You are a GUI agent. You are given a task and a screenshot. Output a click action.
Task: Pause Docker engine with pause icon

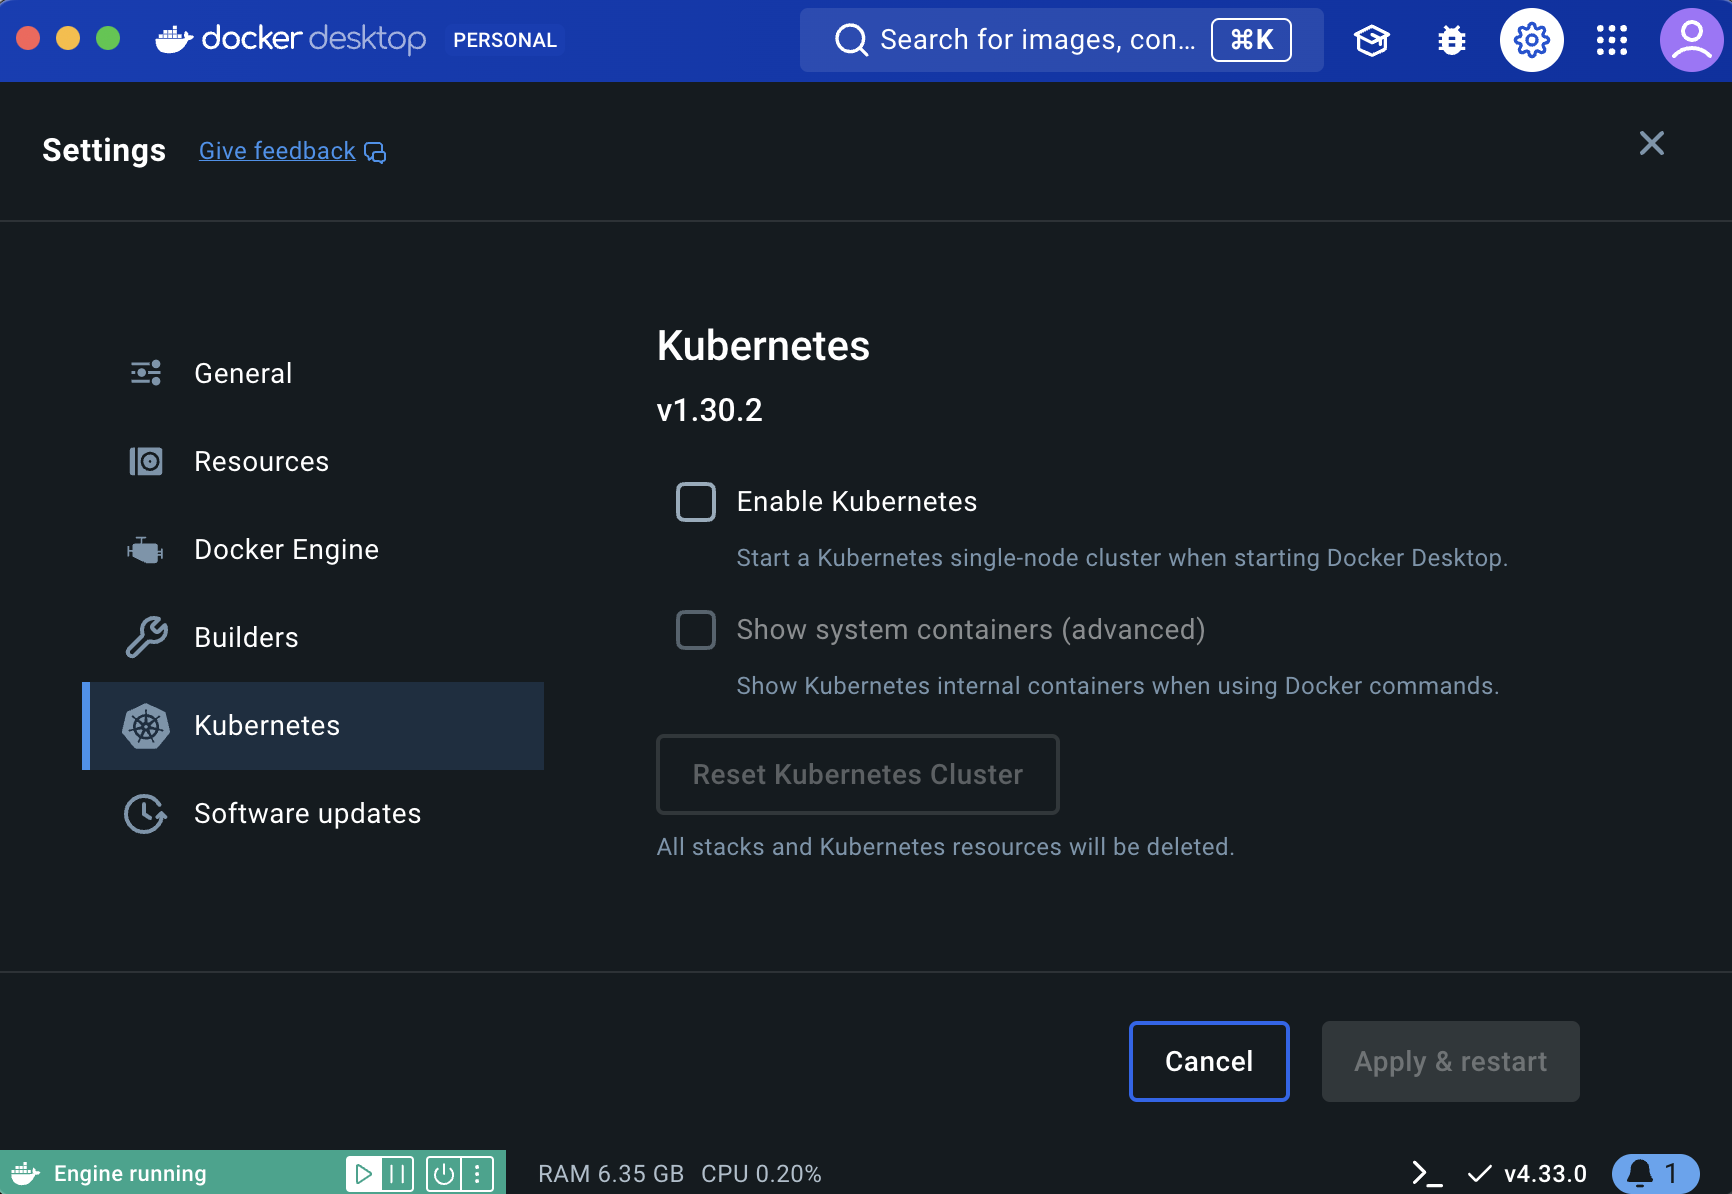point(397,1173)
